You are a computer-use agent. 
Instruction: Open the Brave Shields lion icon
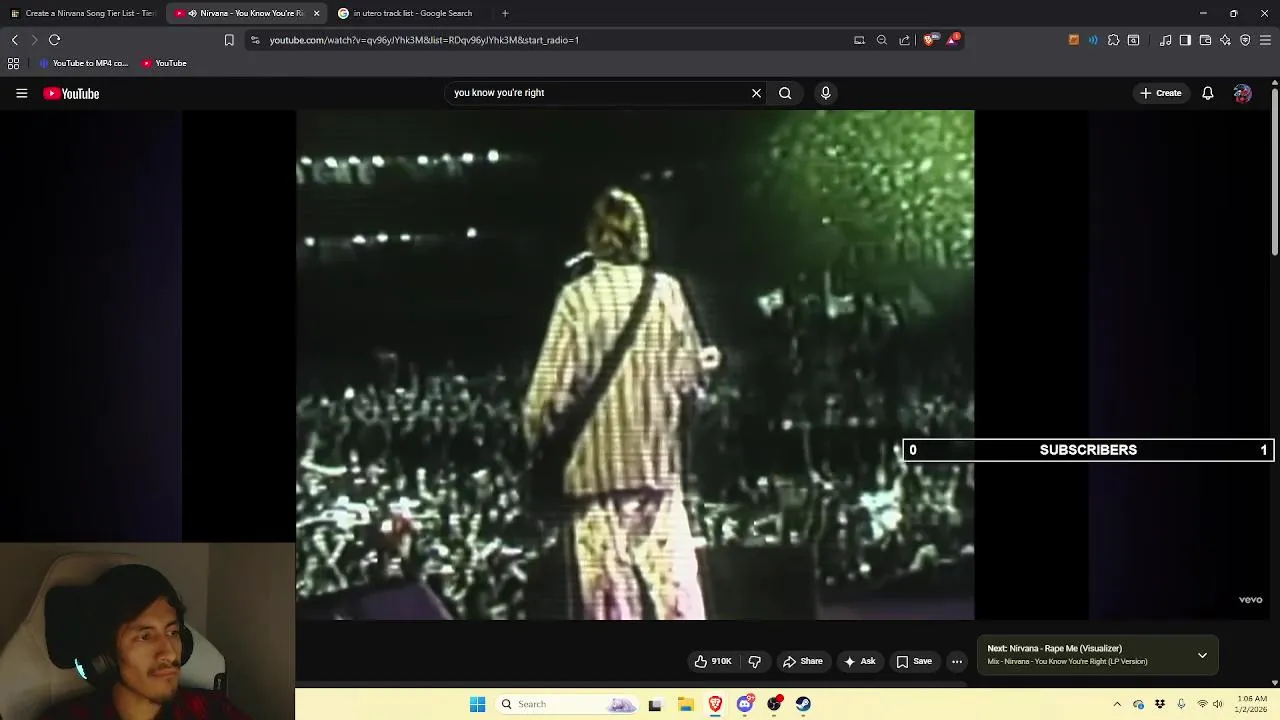(929, 40)
